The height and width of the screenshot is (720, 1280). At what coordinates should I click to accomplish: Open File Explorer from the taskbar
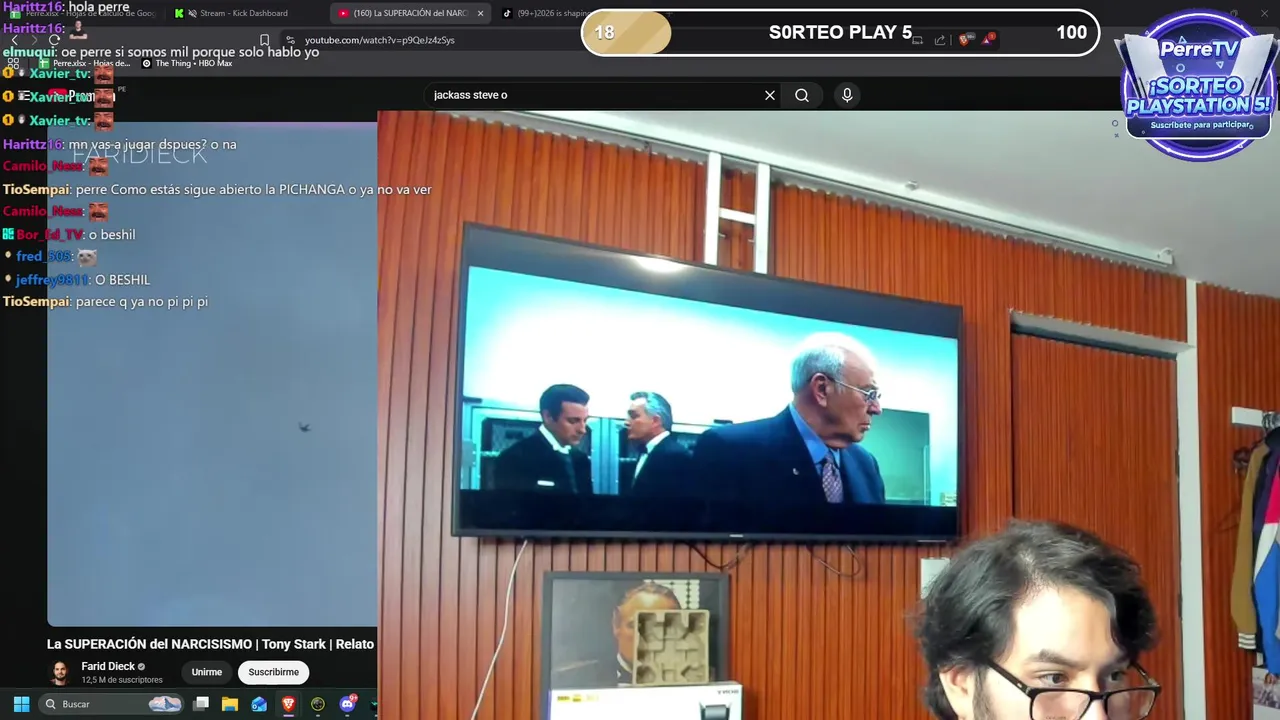tap(230, 704)
